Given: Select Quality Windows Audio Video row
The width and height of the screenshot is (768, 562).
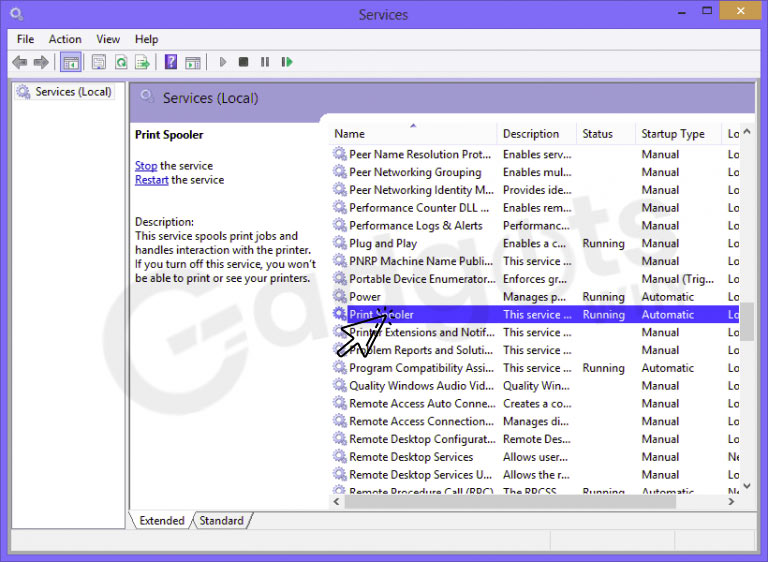Looking at the screenshot, I should click(534, 385).
